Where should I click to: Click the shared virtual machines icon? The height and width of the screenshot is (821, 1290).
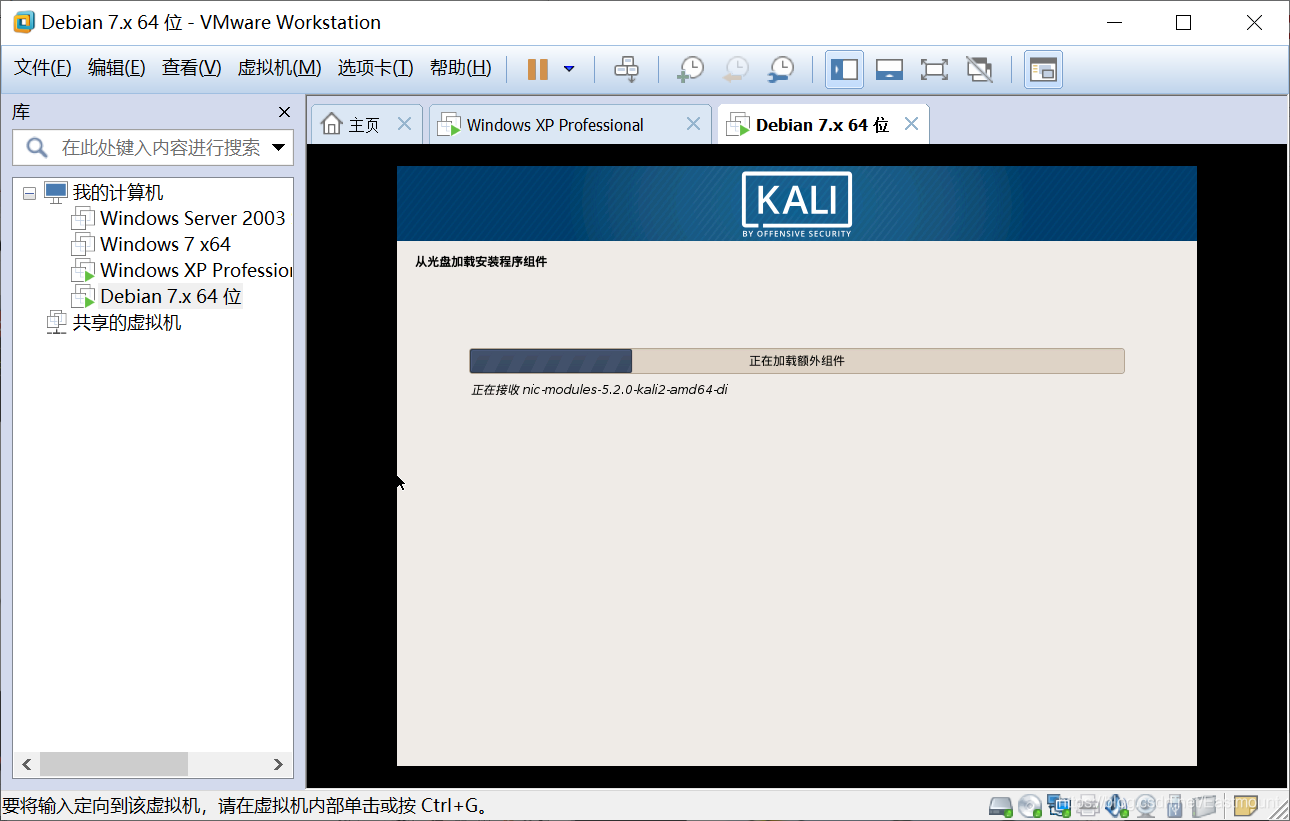57,323
